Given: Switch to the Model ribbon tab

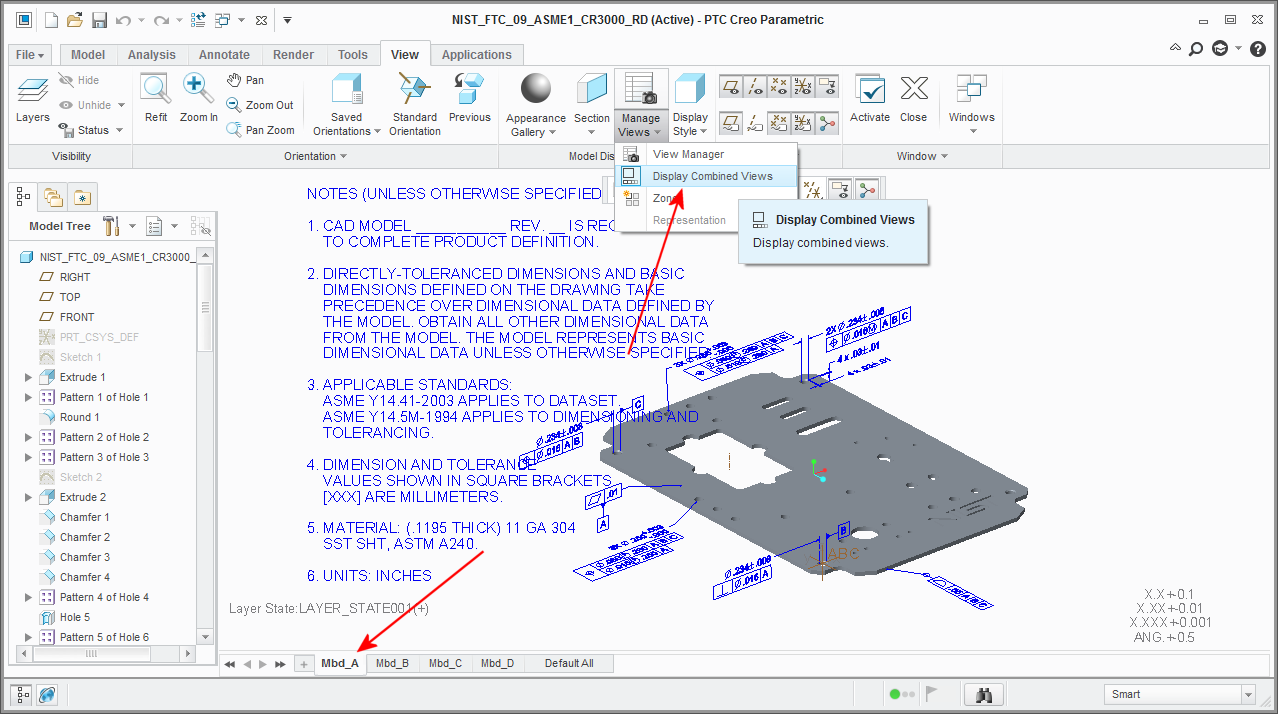Looking at the screenshot, I should click(88, 55).
